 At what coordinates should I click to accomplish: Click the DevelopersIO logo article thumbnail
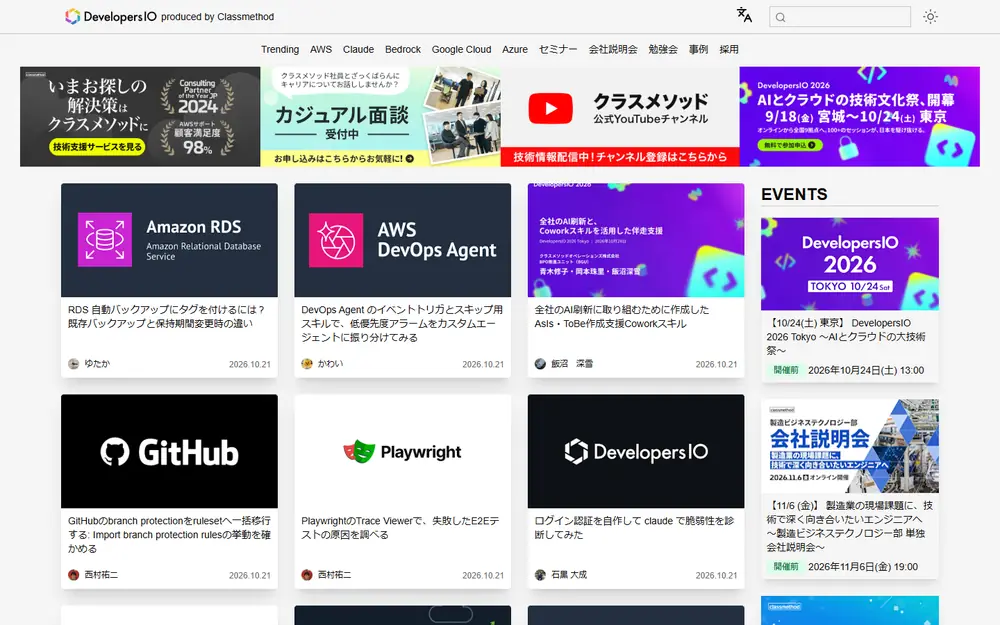click(x=636, y=451)
